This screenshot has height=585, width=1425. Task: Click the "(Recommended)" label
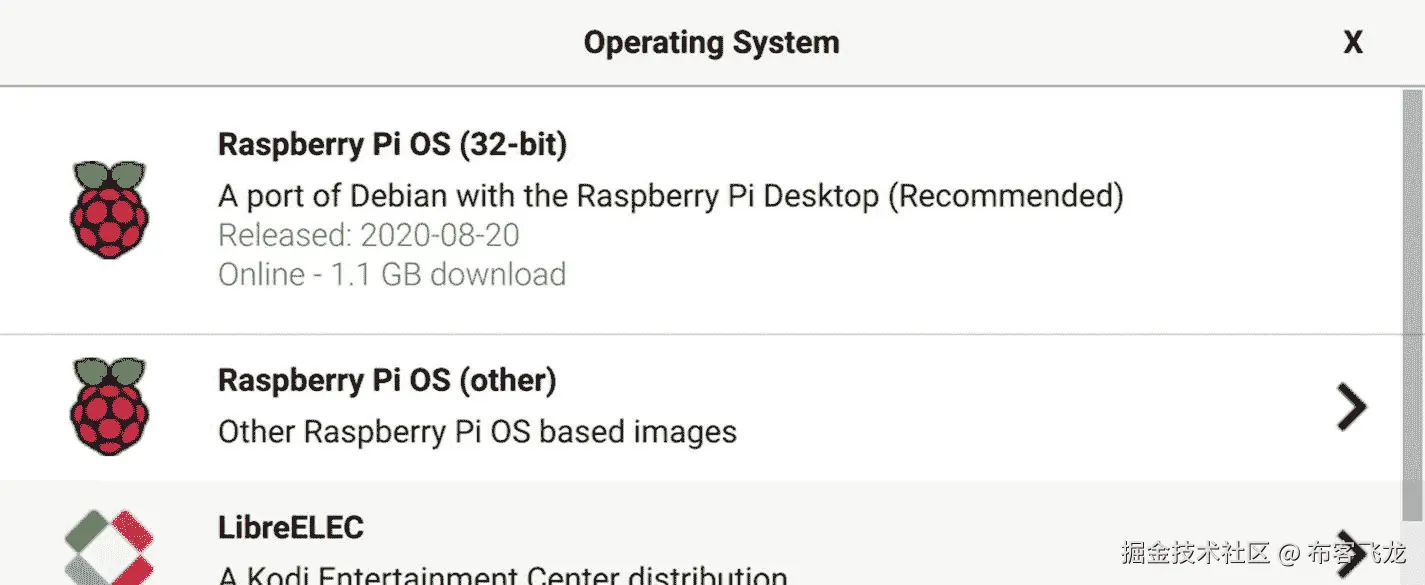coord(1005,195)
